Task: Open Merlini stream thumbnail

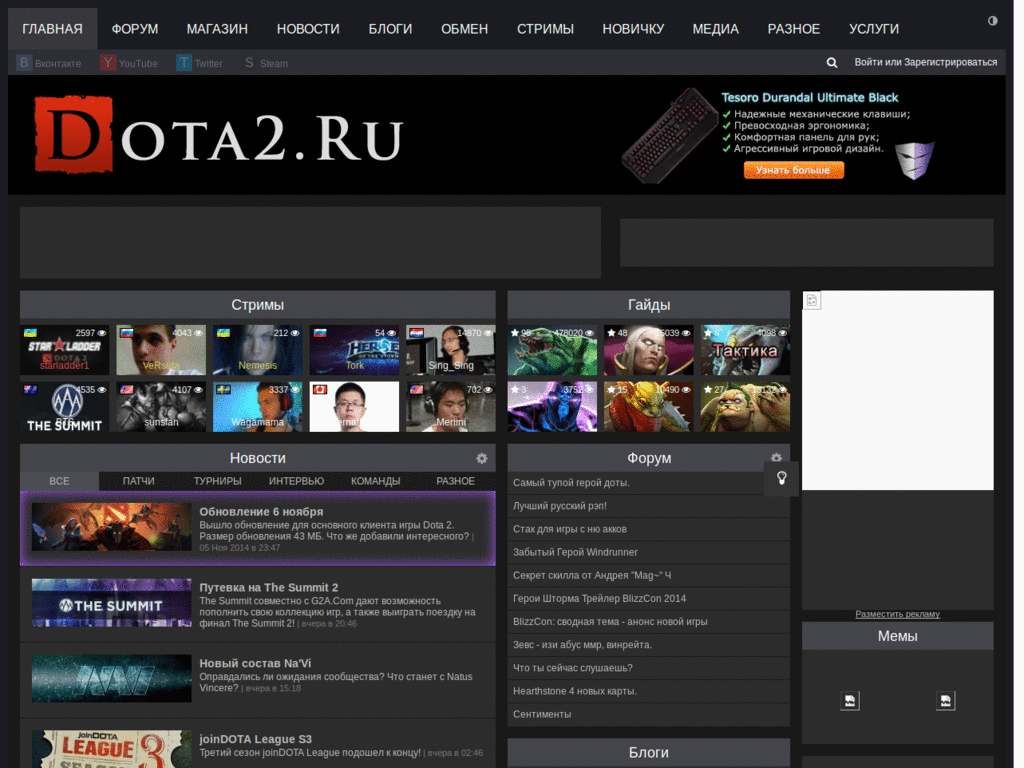Action: click(x=451, y=407)
